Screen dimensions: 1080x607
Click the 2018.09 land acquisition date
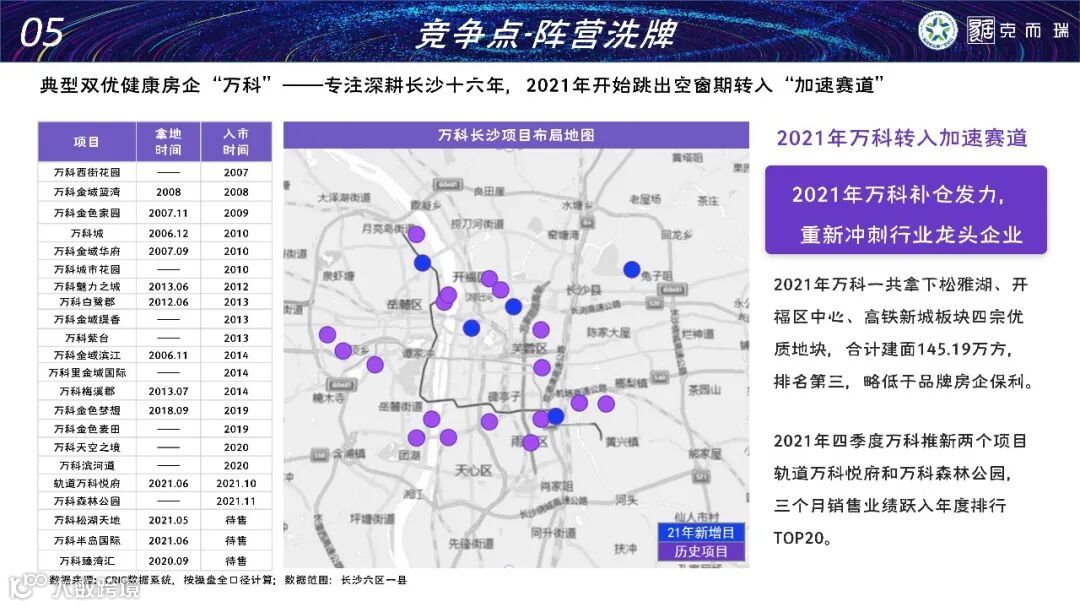[x=168, y=410]
